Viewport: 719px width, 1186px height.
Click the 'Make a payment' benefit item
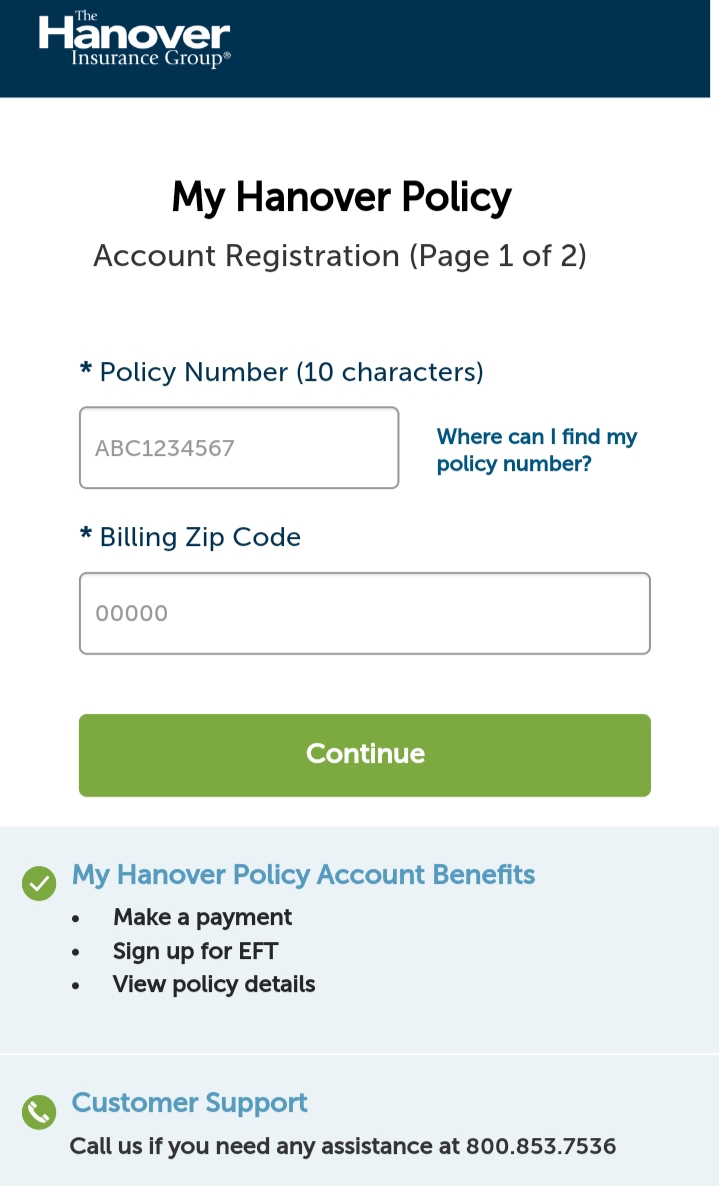(x=202, y=917)
